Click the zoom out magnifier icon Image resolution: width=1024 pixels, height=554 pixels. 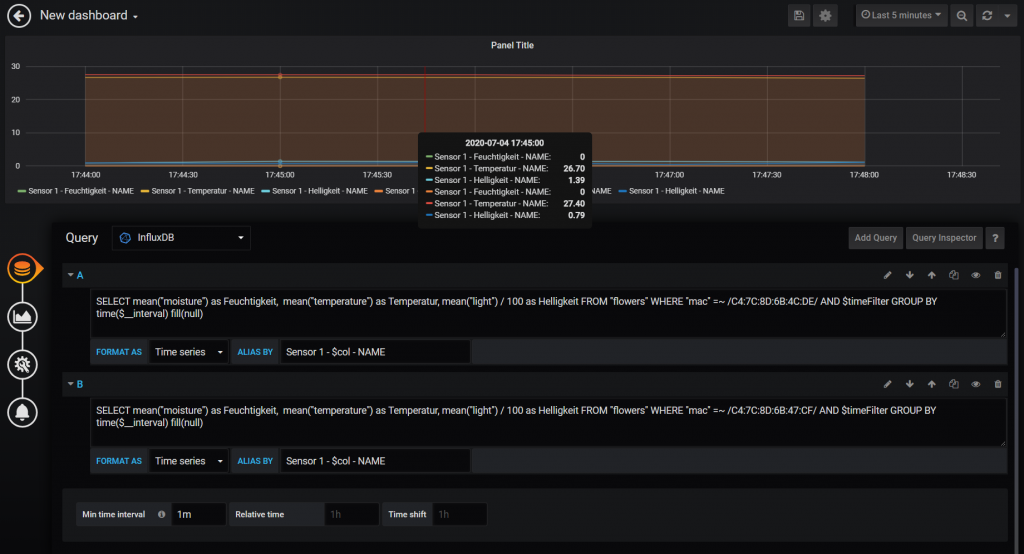point(961,16)
